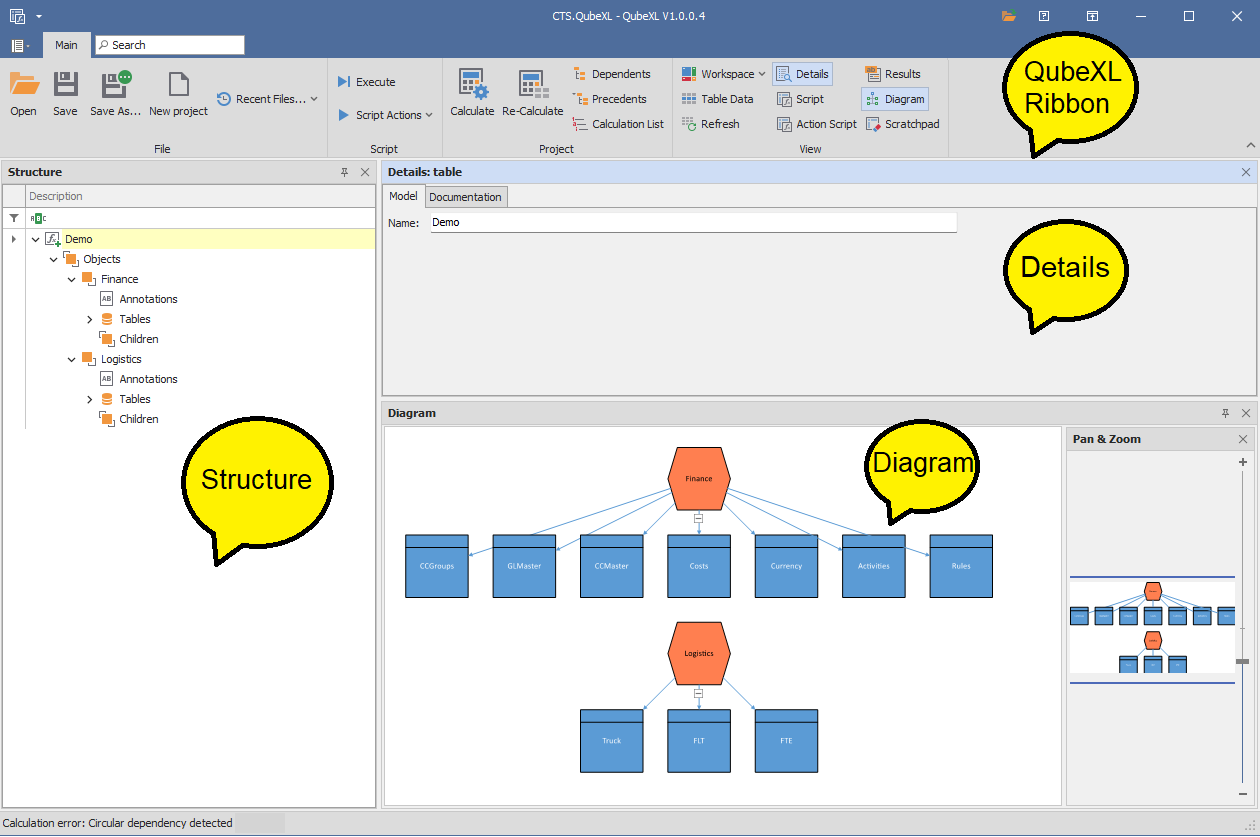The image size is (1260, 837).
Task: Show the Calculation List
Action: [x=618, y=124]
